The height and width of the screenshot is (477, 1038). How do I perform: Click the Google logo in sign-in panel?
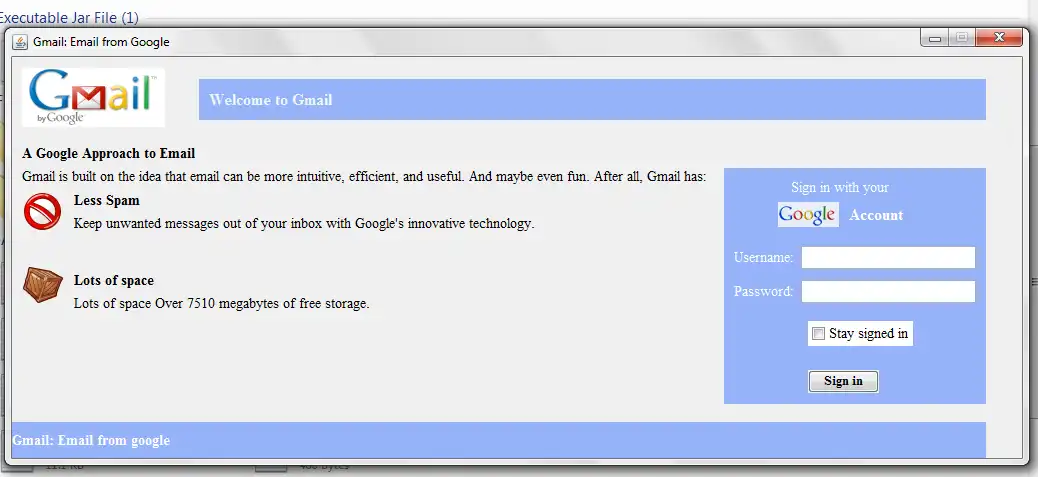pos(808,214)
